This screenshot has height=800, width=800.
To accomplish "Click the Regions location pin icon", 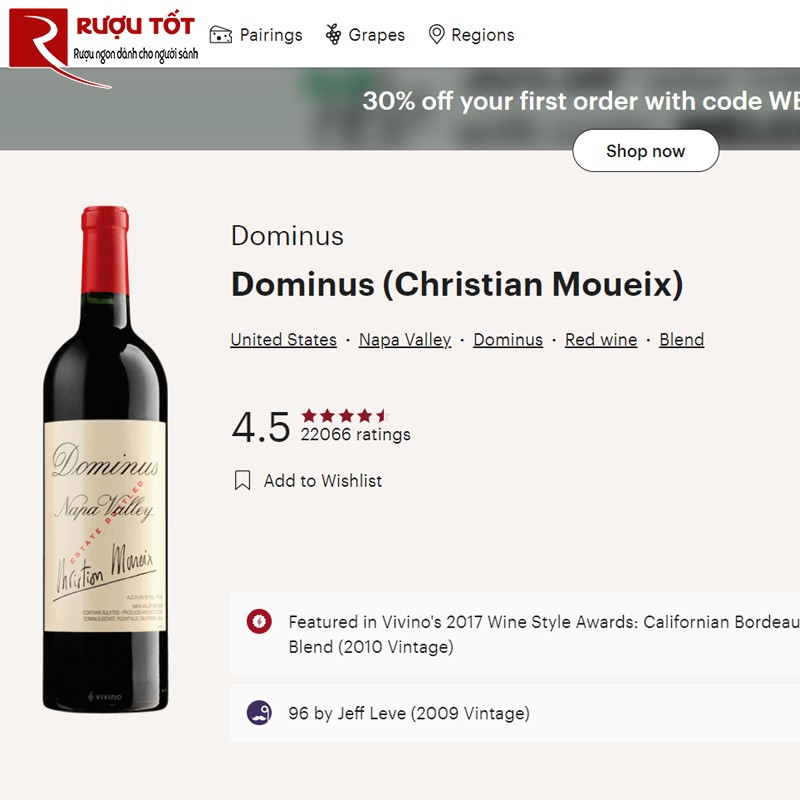I will [x=437, y=34].
